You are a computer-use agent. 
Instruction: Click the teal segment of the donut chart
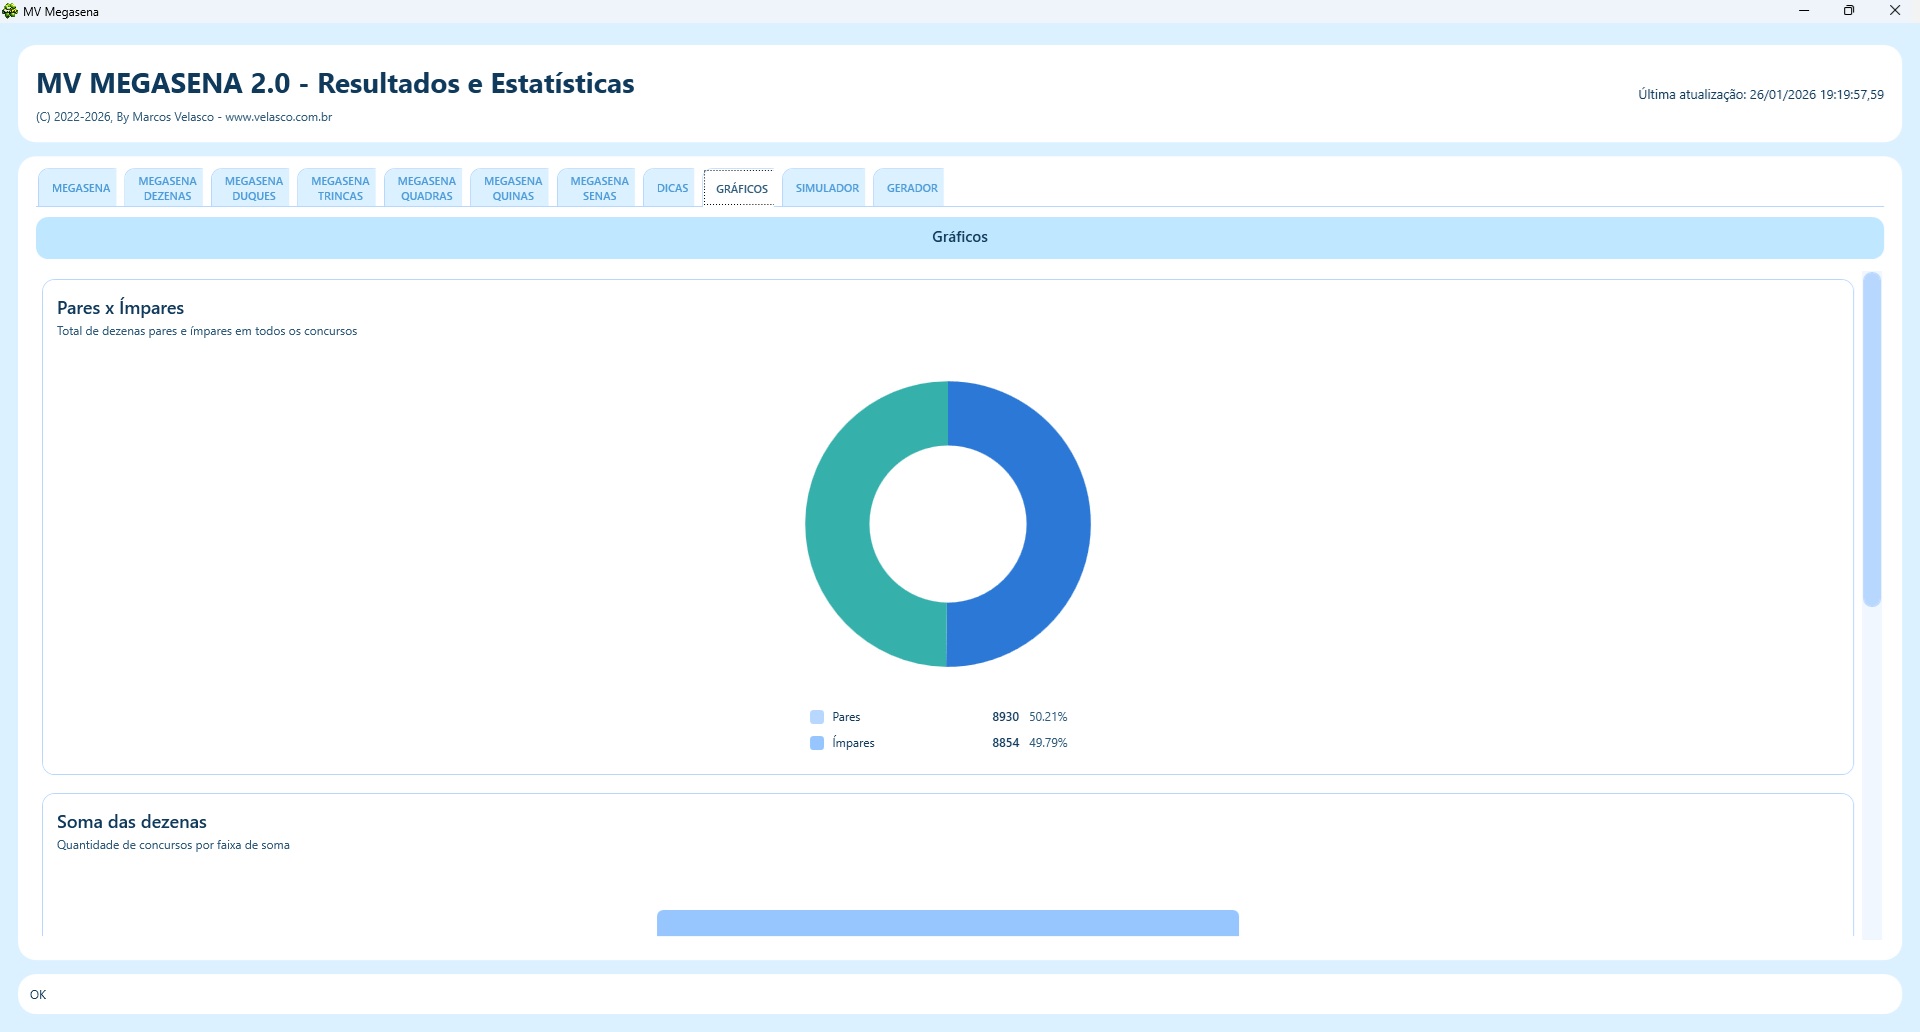(838, 524)
